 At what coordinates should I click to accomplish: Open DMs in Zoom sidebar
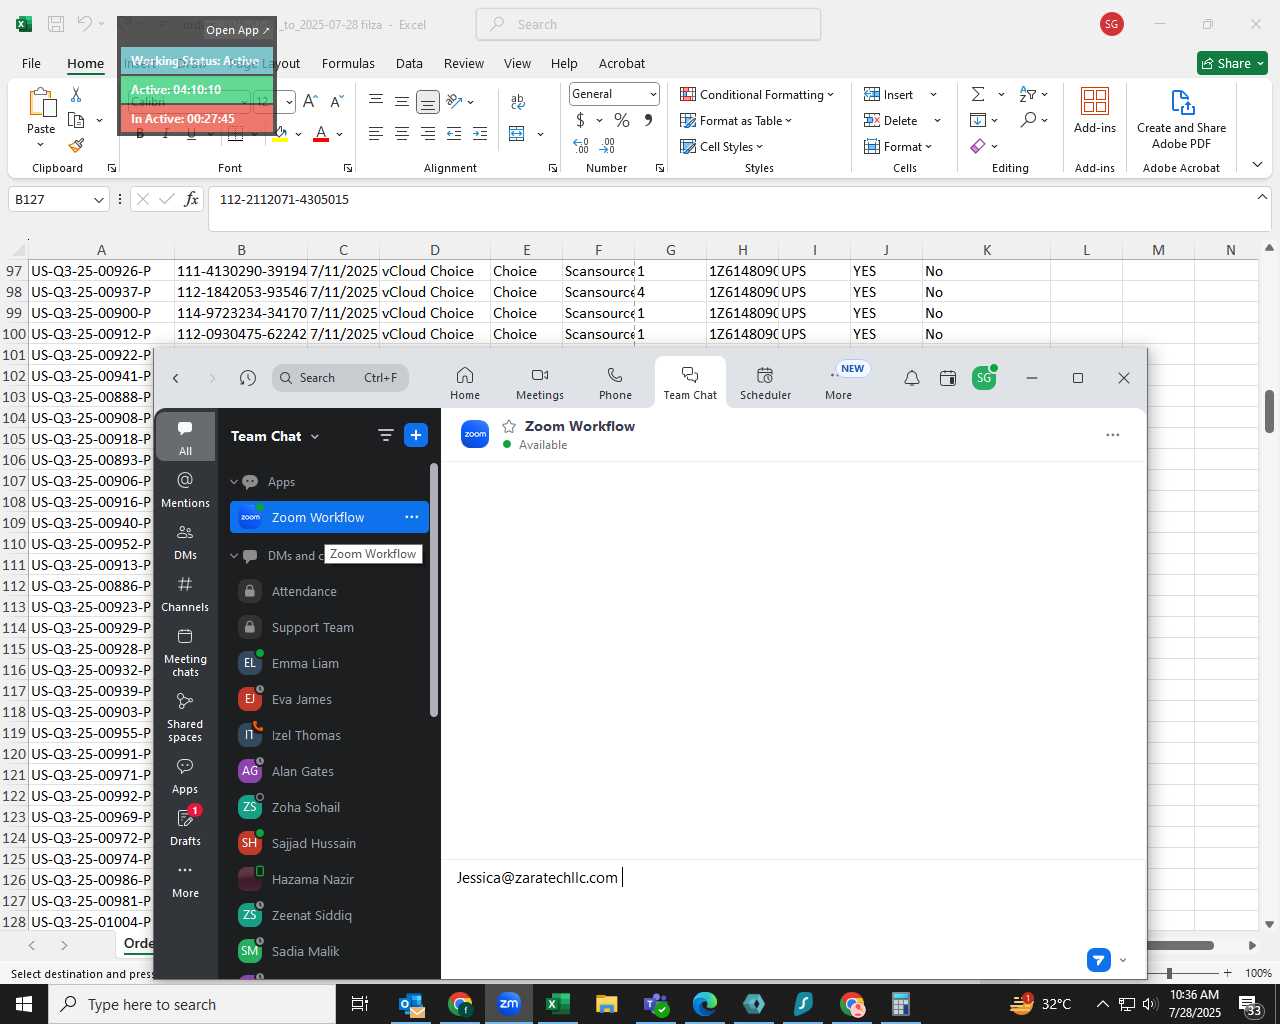pos(185,541)
